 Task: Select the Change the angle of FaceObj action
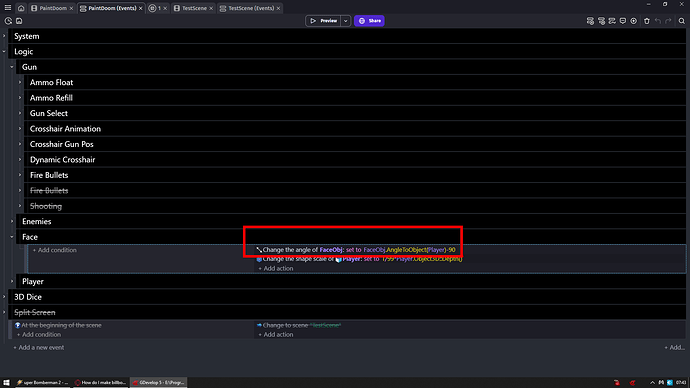tap(356, 250)
